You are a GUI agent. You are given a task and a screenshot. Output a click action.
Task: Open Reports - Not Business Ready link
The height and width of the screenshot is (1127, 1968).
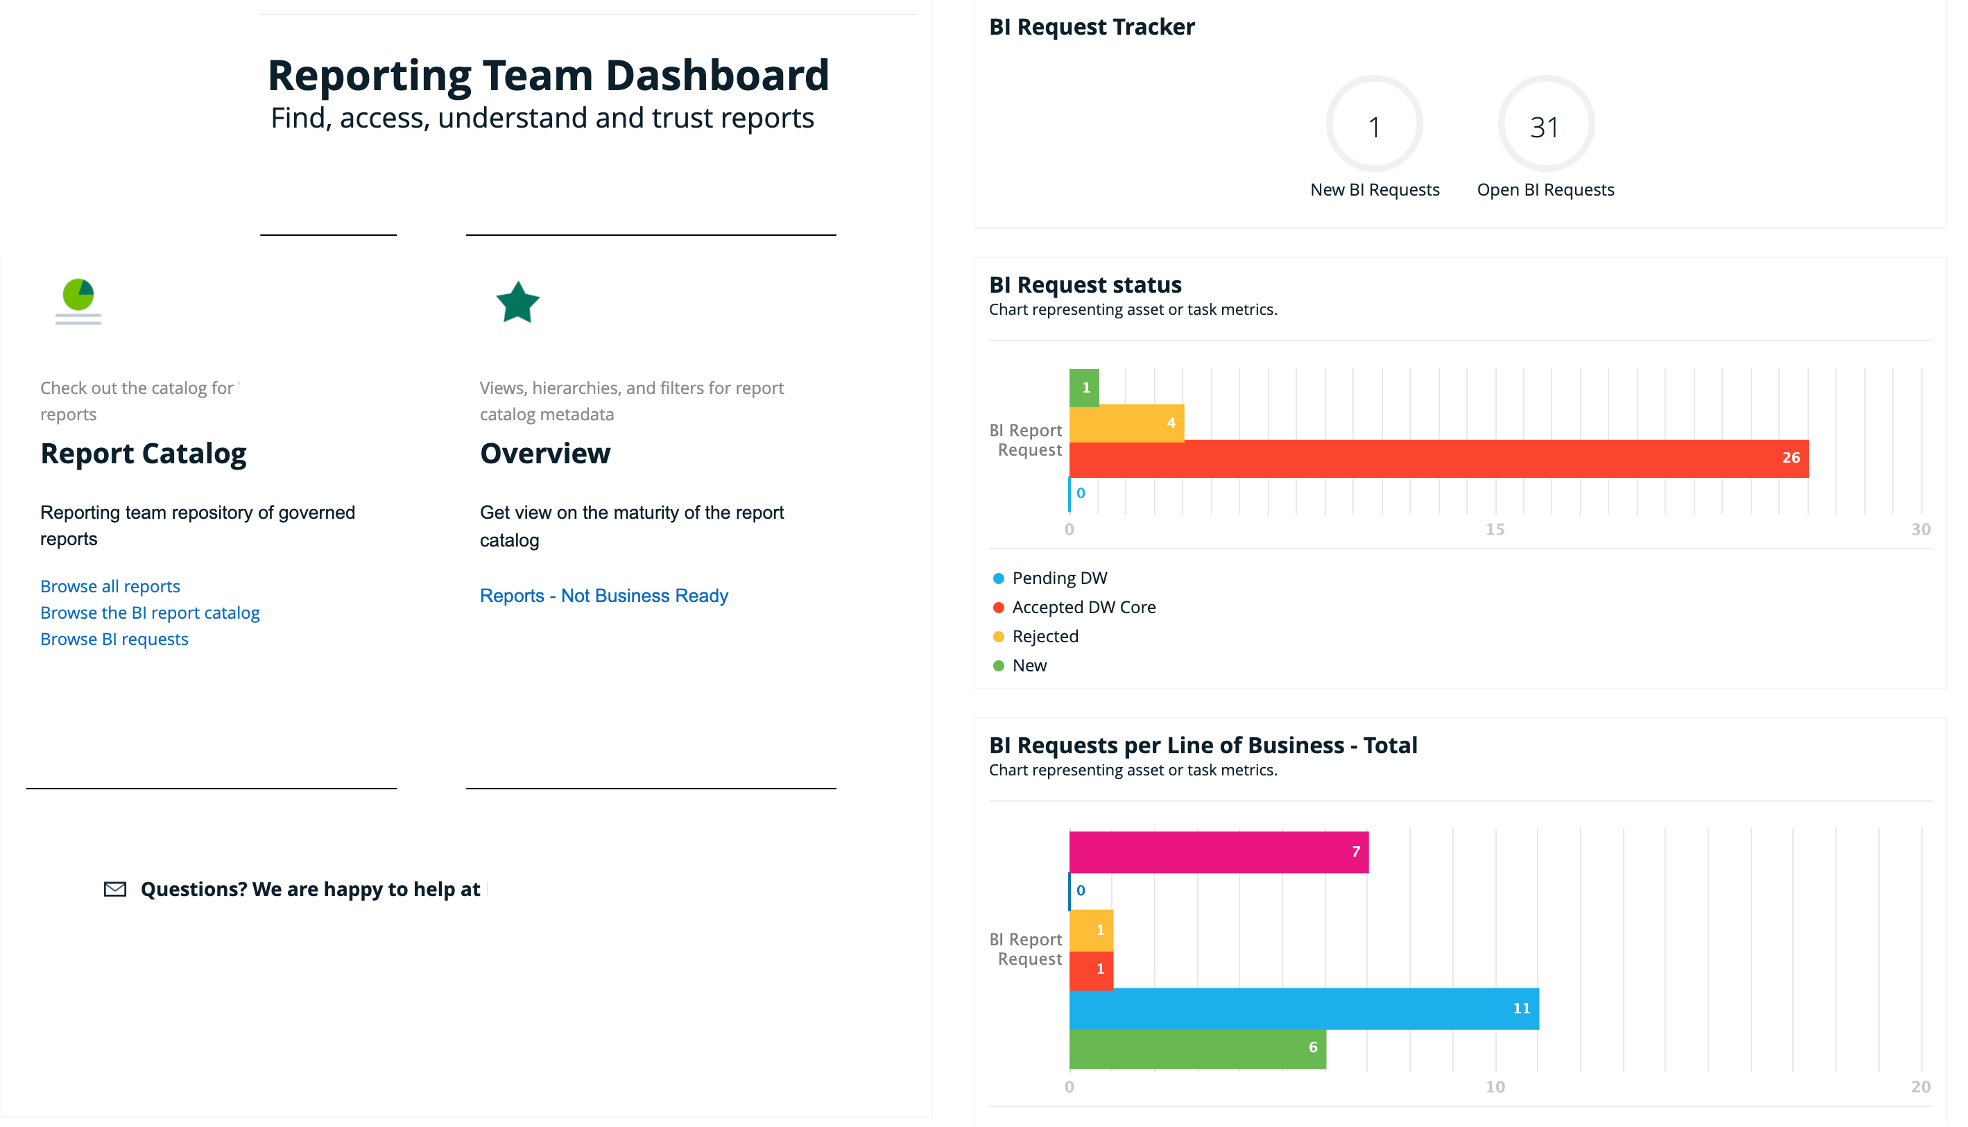tap(604, 596)
